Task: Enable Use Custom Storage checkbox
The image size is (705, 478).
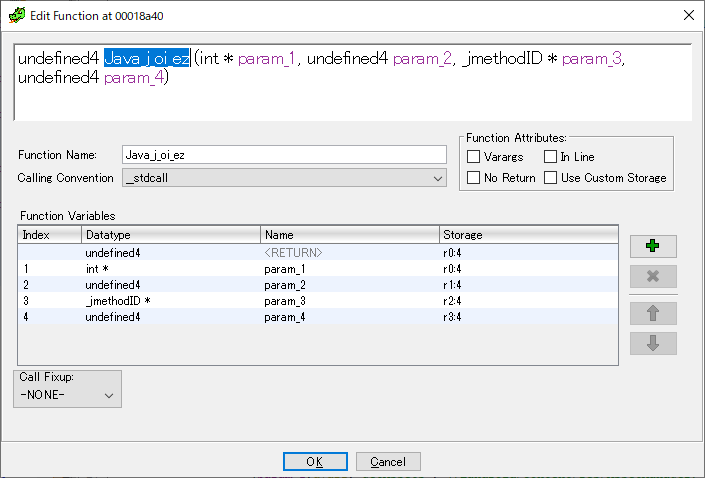Action: coord(550,178)
